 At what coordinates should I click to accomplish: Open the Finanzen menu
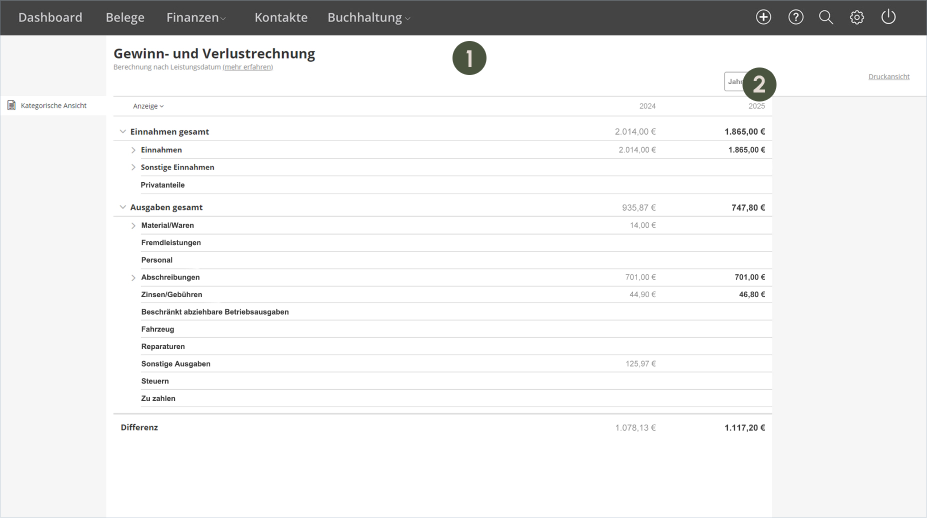click(x=196, y=18)
